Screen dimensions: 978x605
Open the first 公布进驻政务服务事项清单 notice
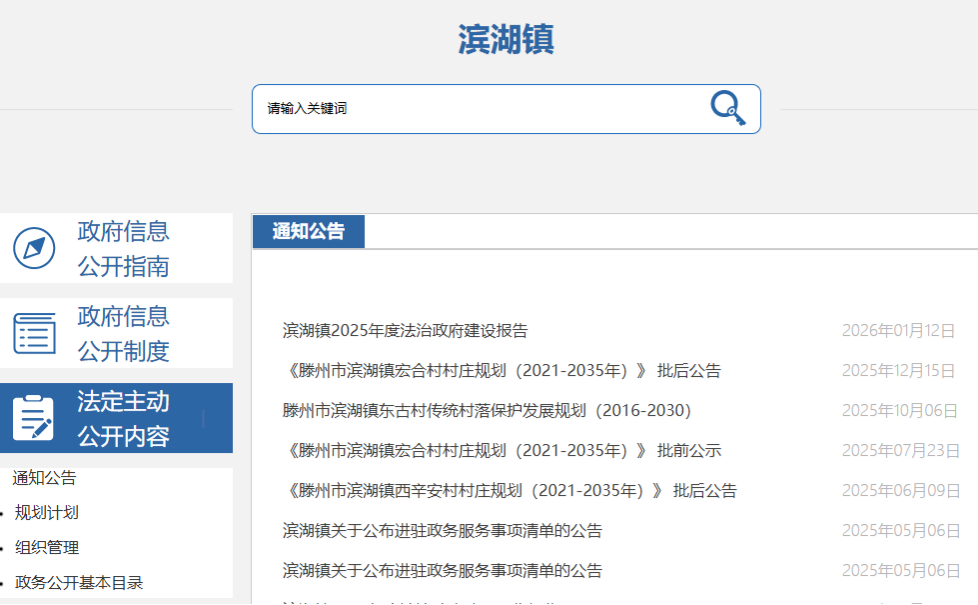(x=442, y=531)
